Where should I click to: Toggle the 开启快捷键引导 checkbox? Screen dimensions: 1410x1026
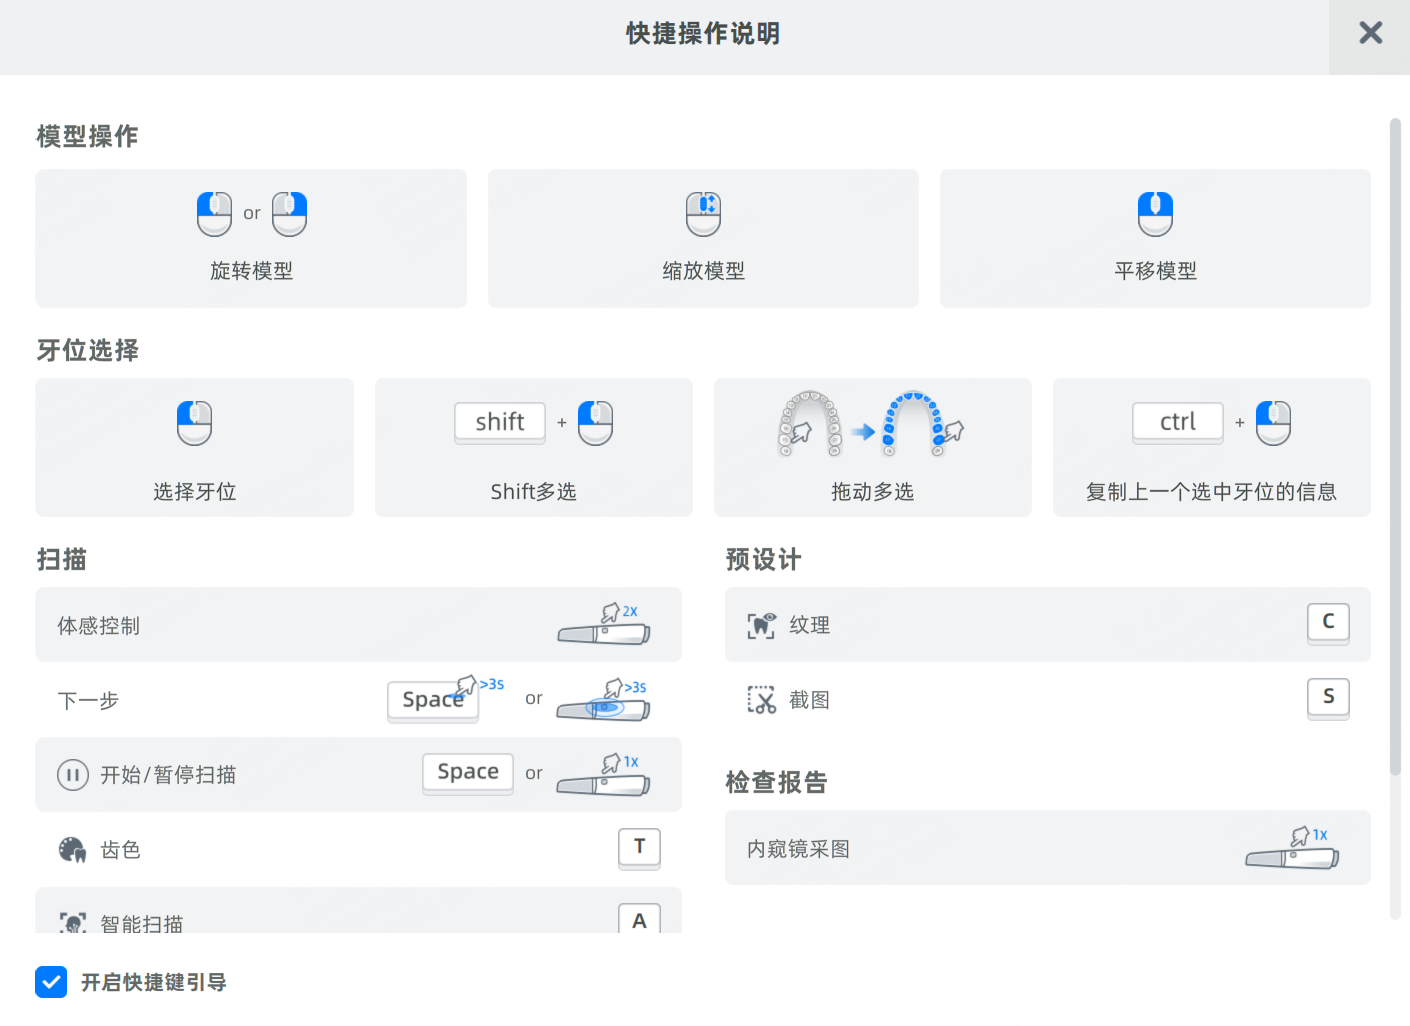[51, 982]
